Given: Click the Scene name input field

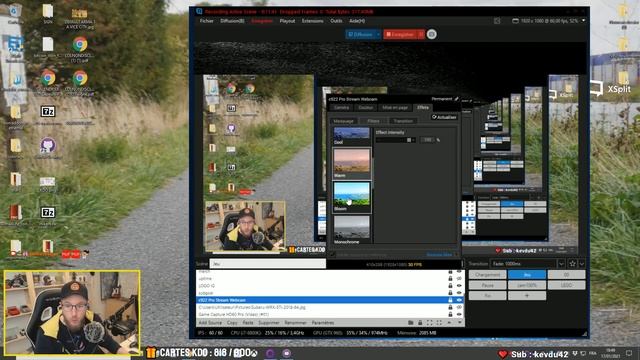Looking at the screenshot, I should pos(268,264).
